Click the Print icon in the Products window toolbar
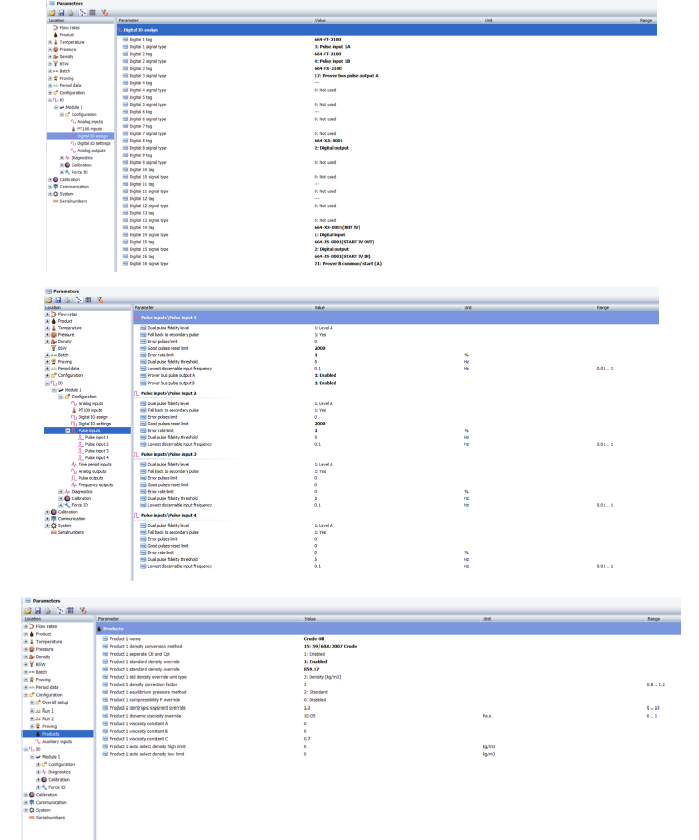The image size is (699, 840). point(48,610)
